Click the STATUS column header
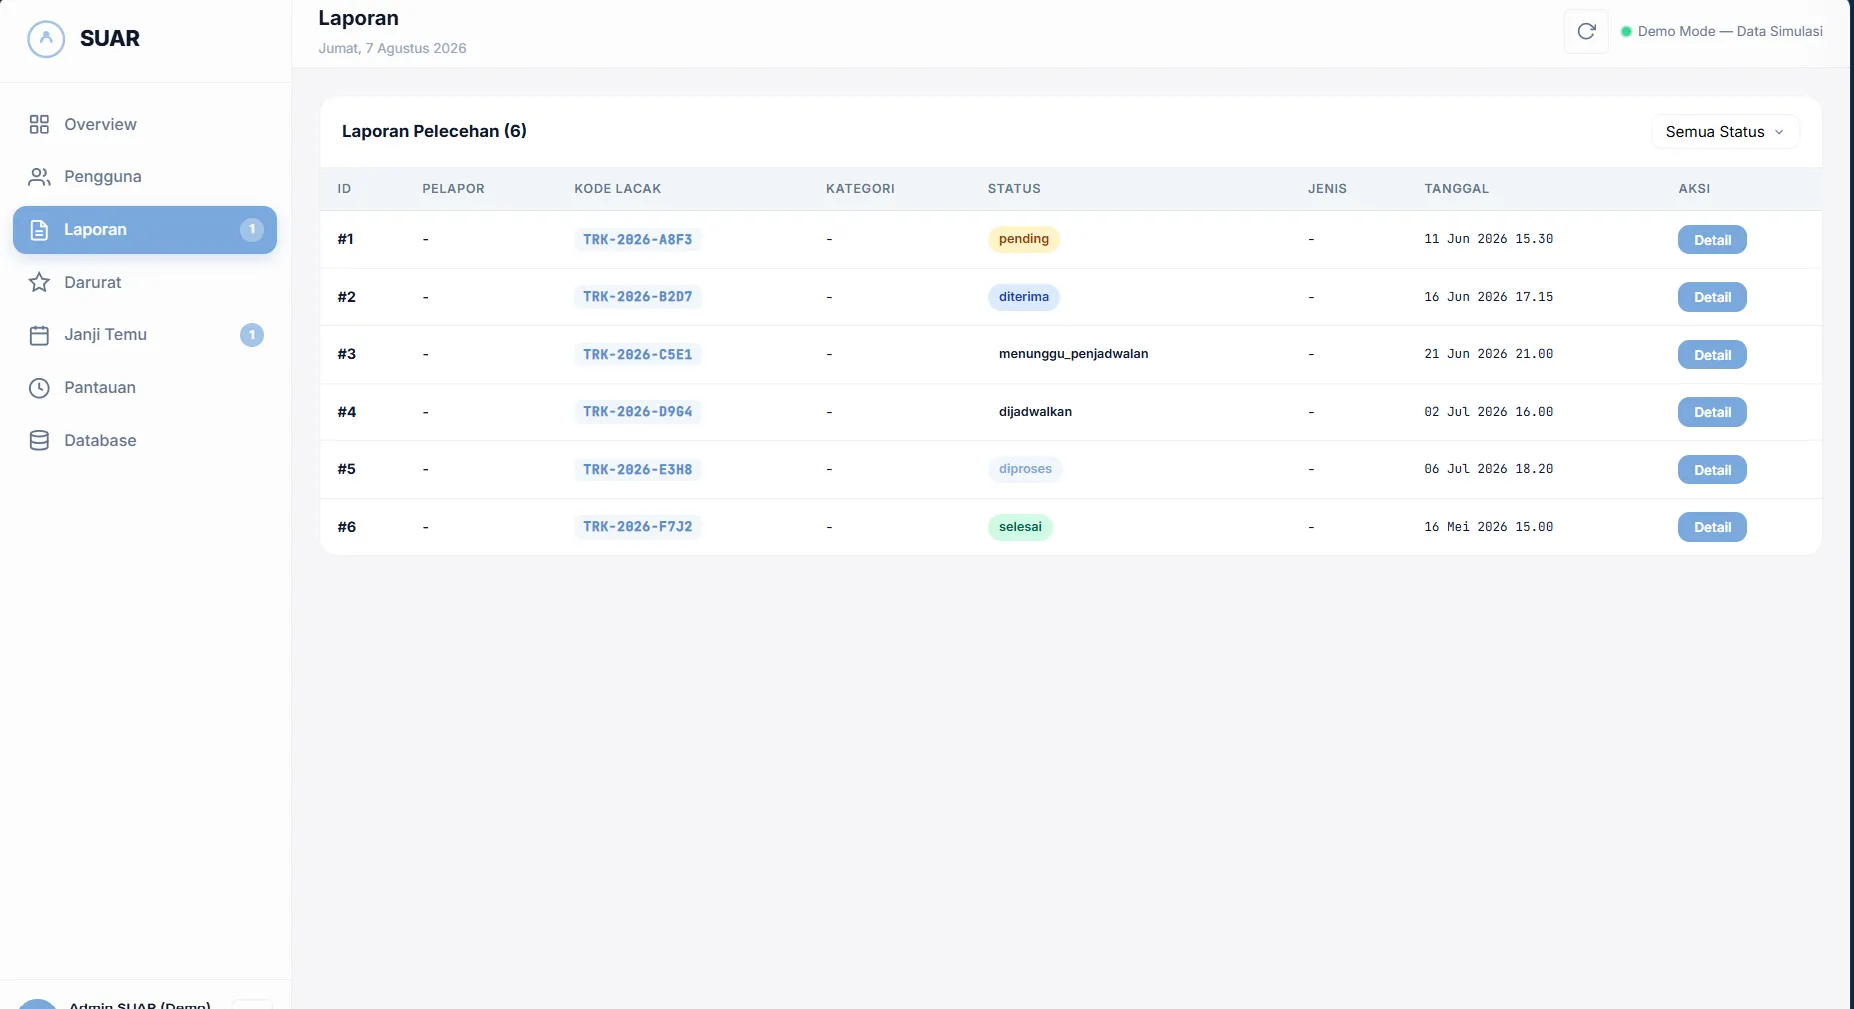The width and height of the screenshot is (1854, 1009). (x=1014, y=189)
